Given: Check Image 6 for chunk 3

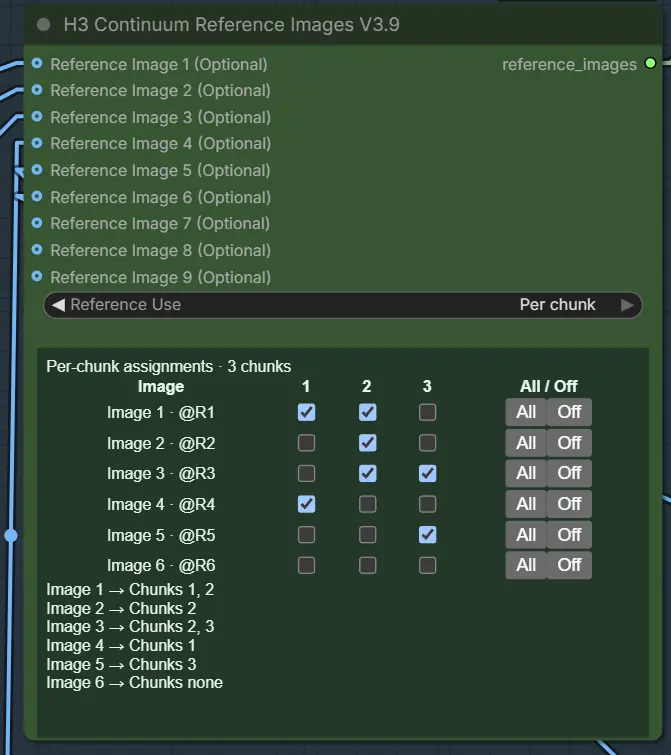Looking at the screenshot, I should [427, 565].
